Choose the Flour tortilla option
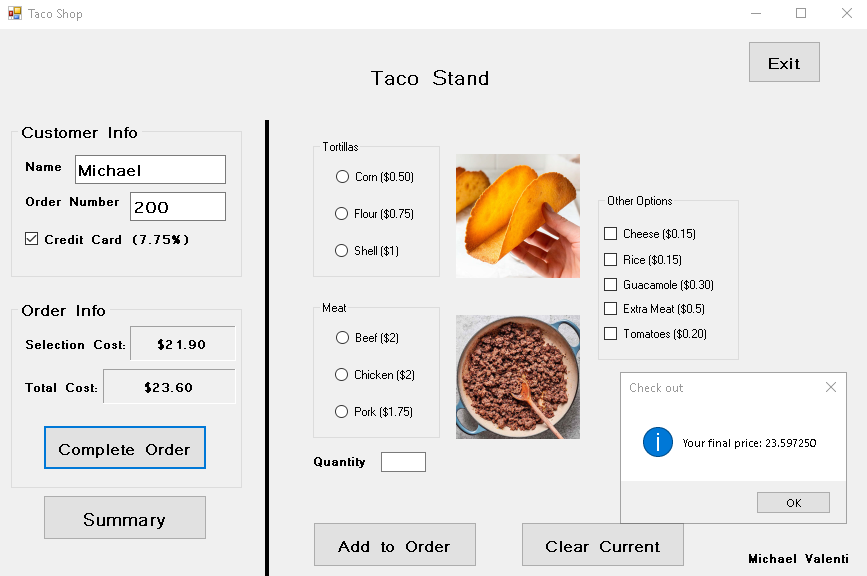The width and height of the screenshot is (867, 576). tap(342, 214)
